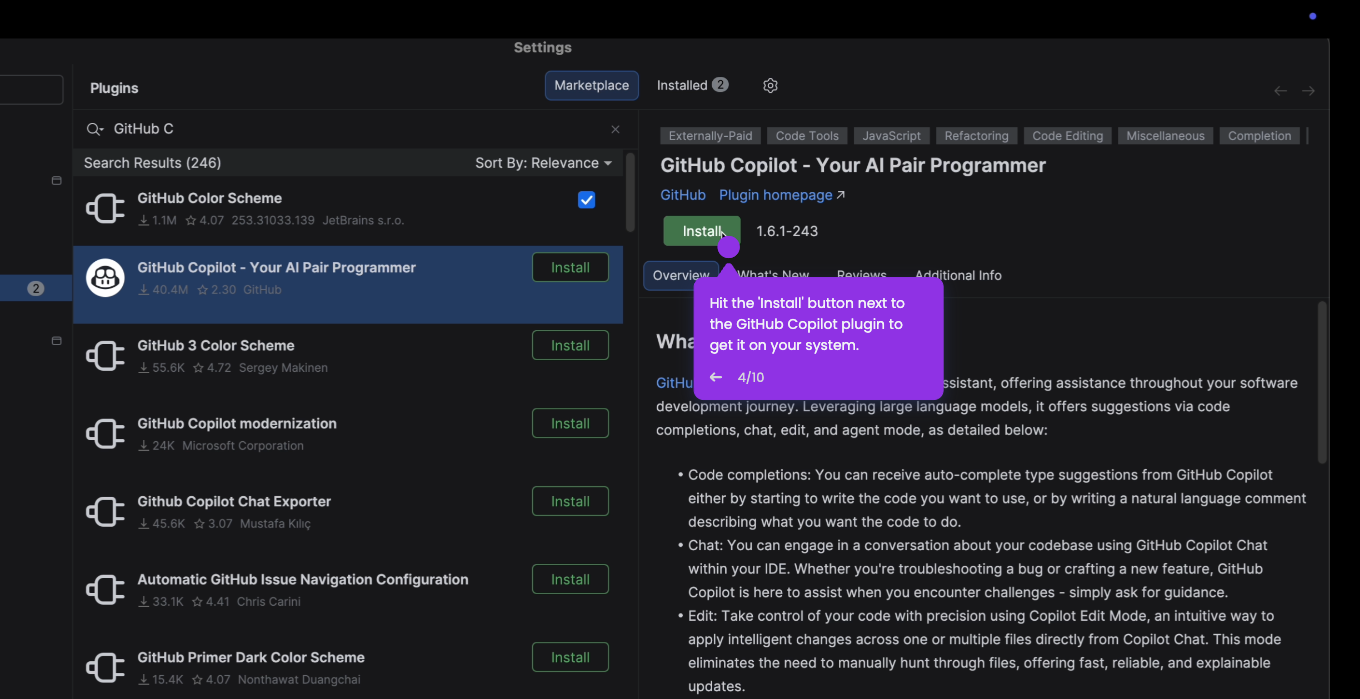Install GitHub Copilot from the list row
Viewport: 1360px width, 699px height.
(570, 268)
